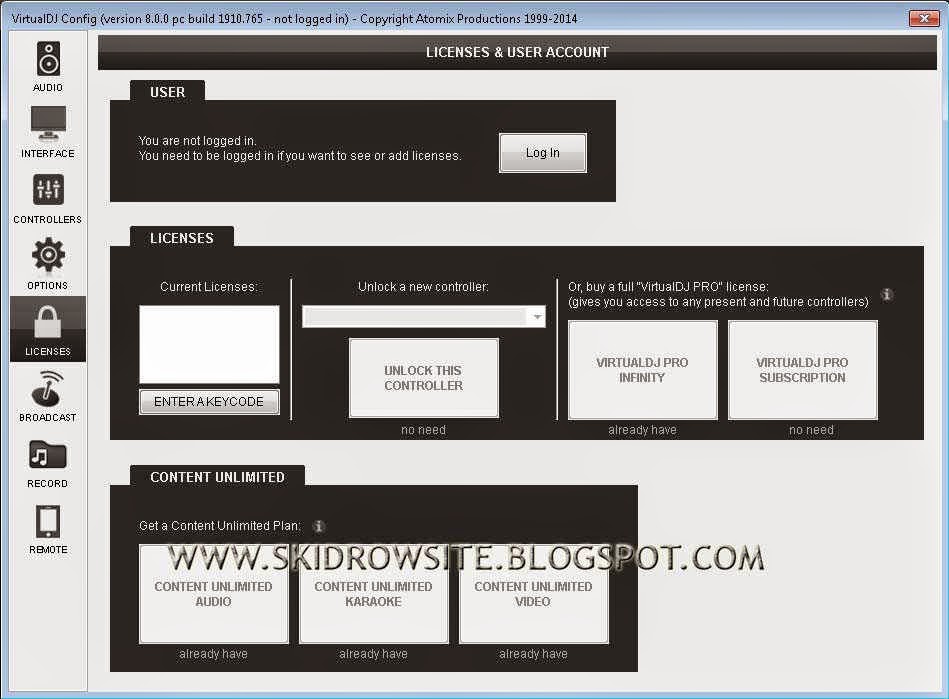Click "already have" under Content Unlimited Audio
The image size is (949, 699).
pyautogui.click(x=213, y=654)
